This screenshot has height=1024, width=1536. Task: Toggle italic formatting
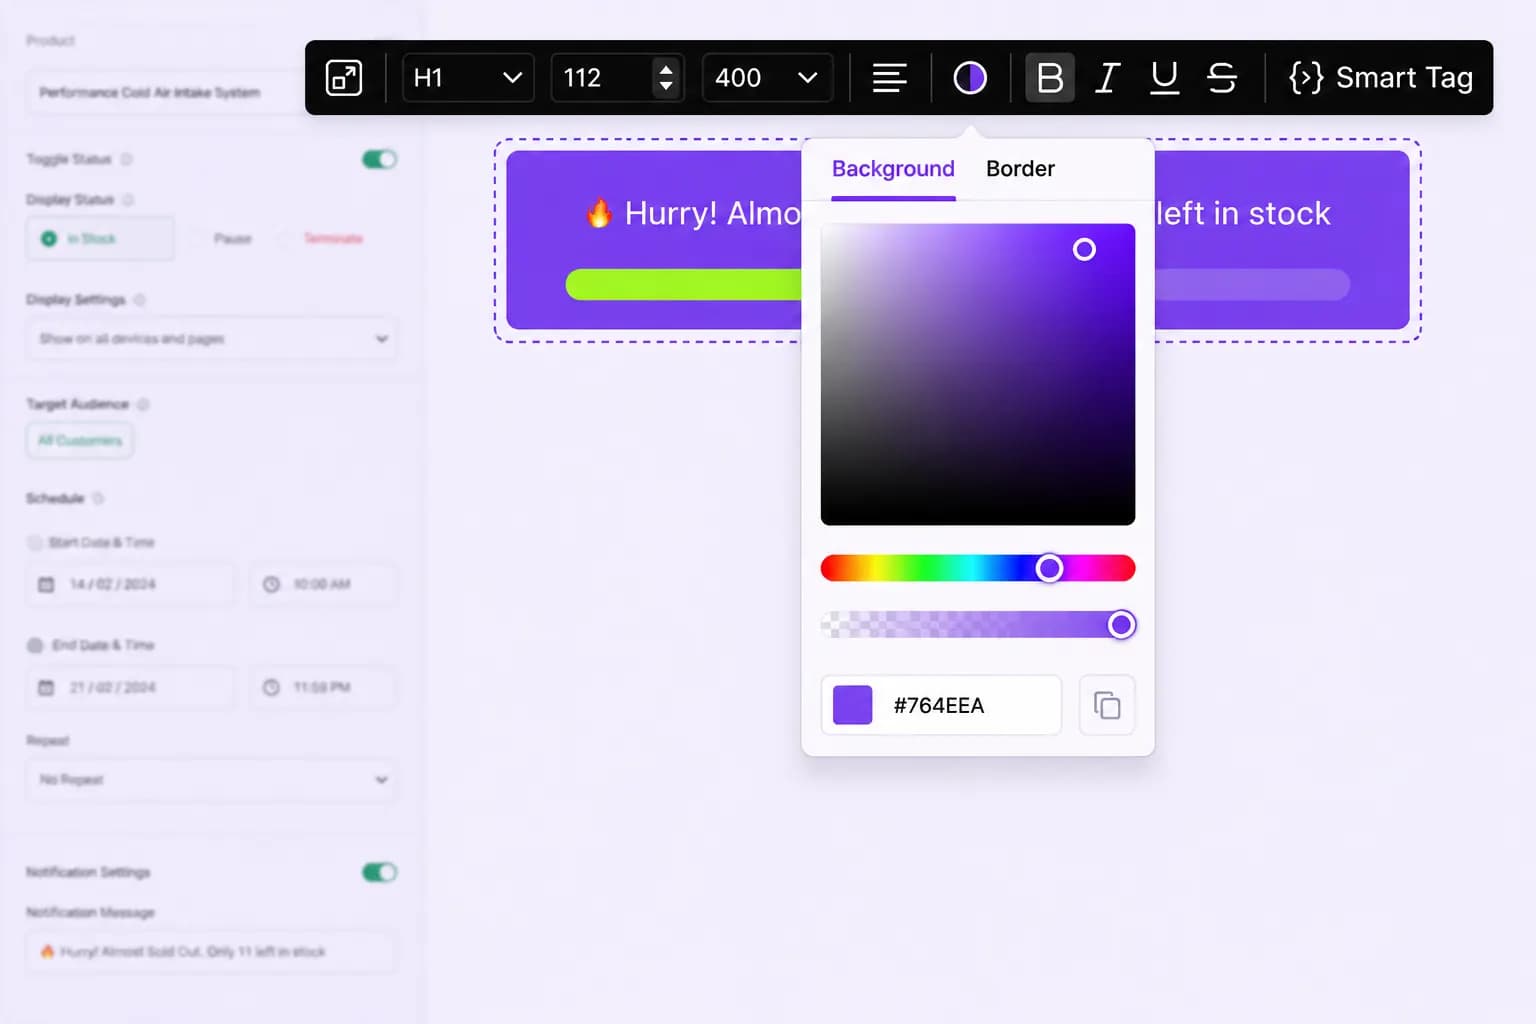[x=1107, y=78]
